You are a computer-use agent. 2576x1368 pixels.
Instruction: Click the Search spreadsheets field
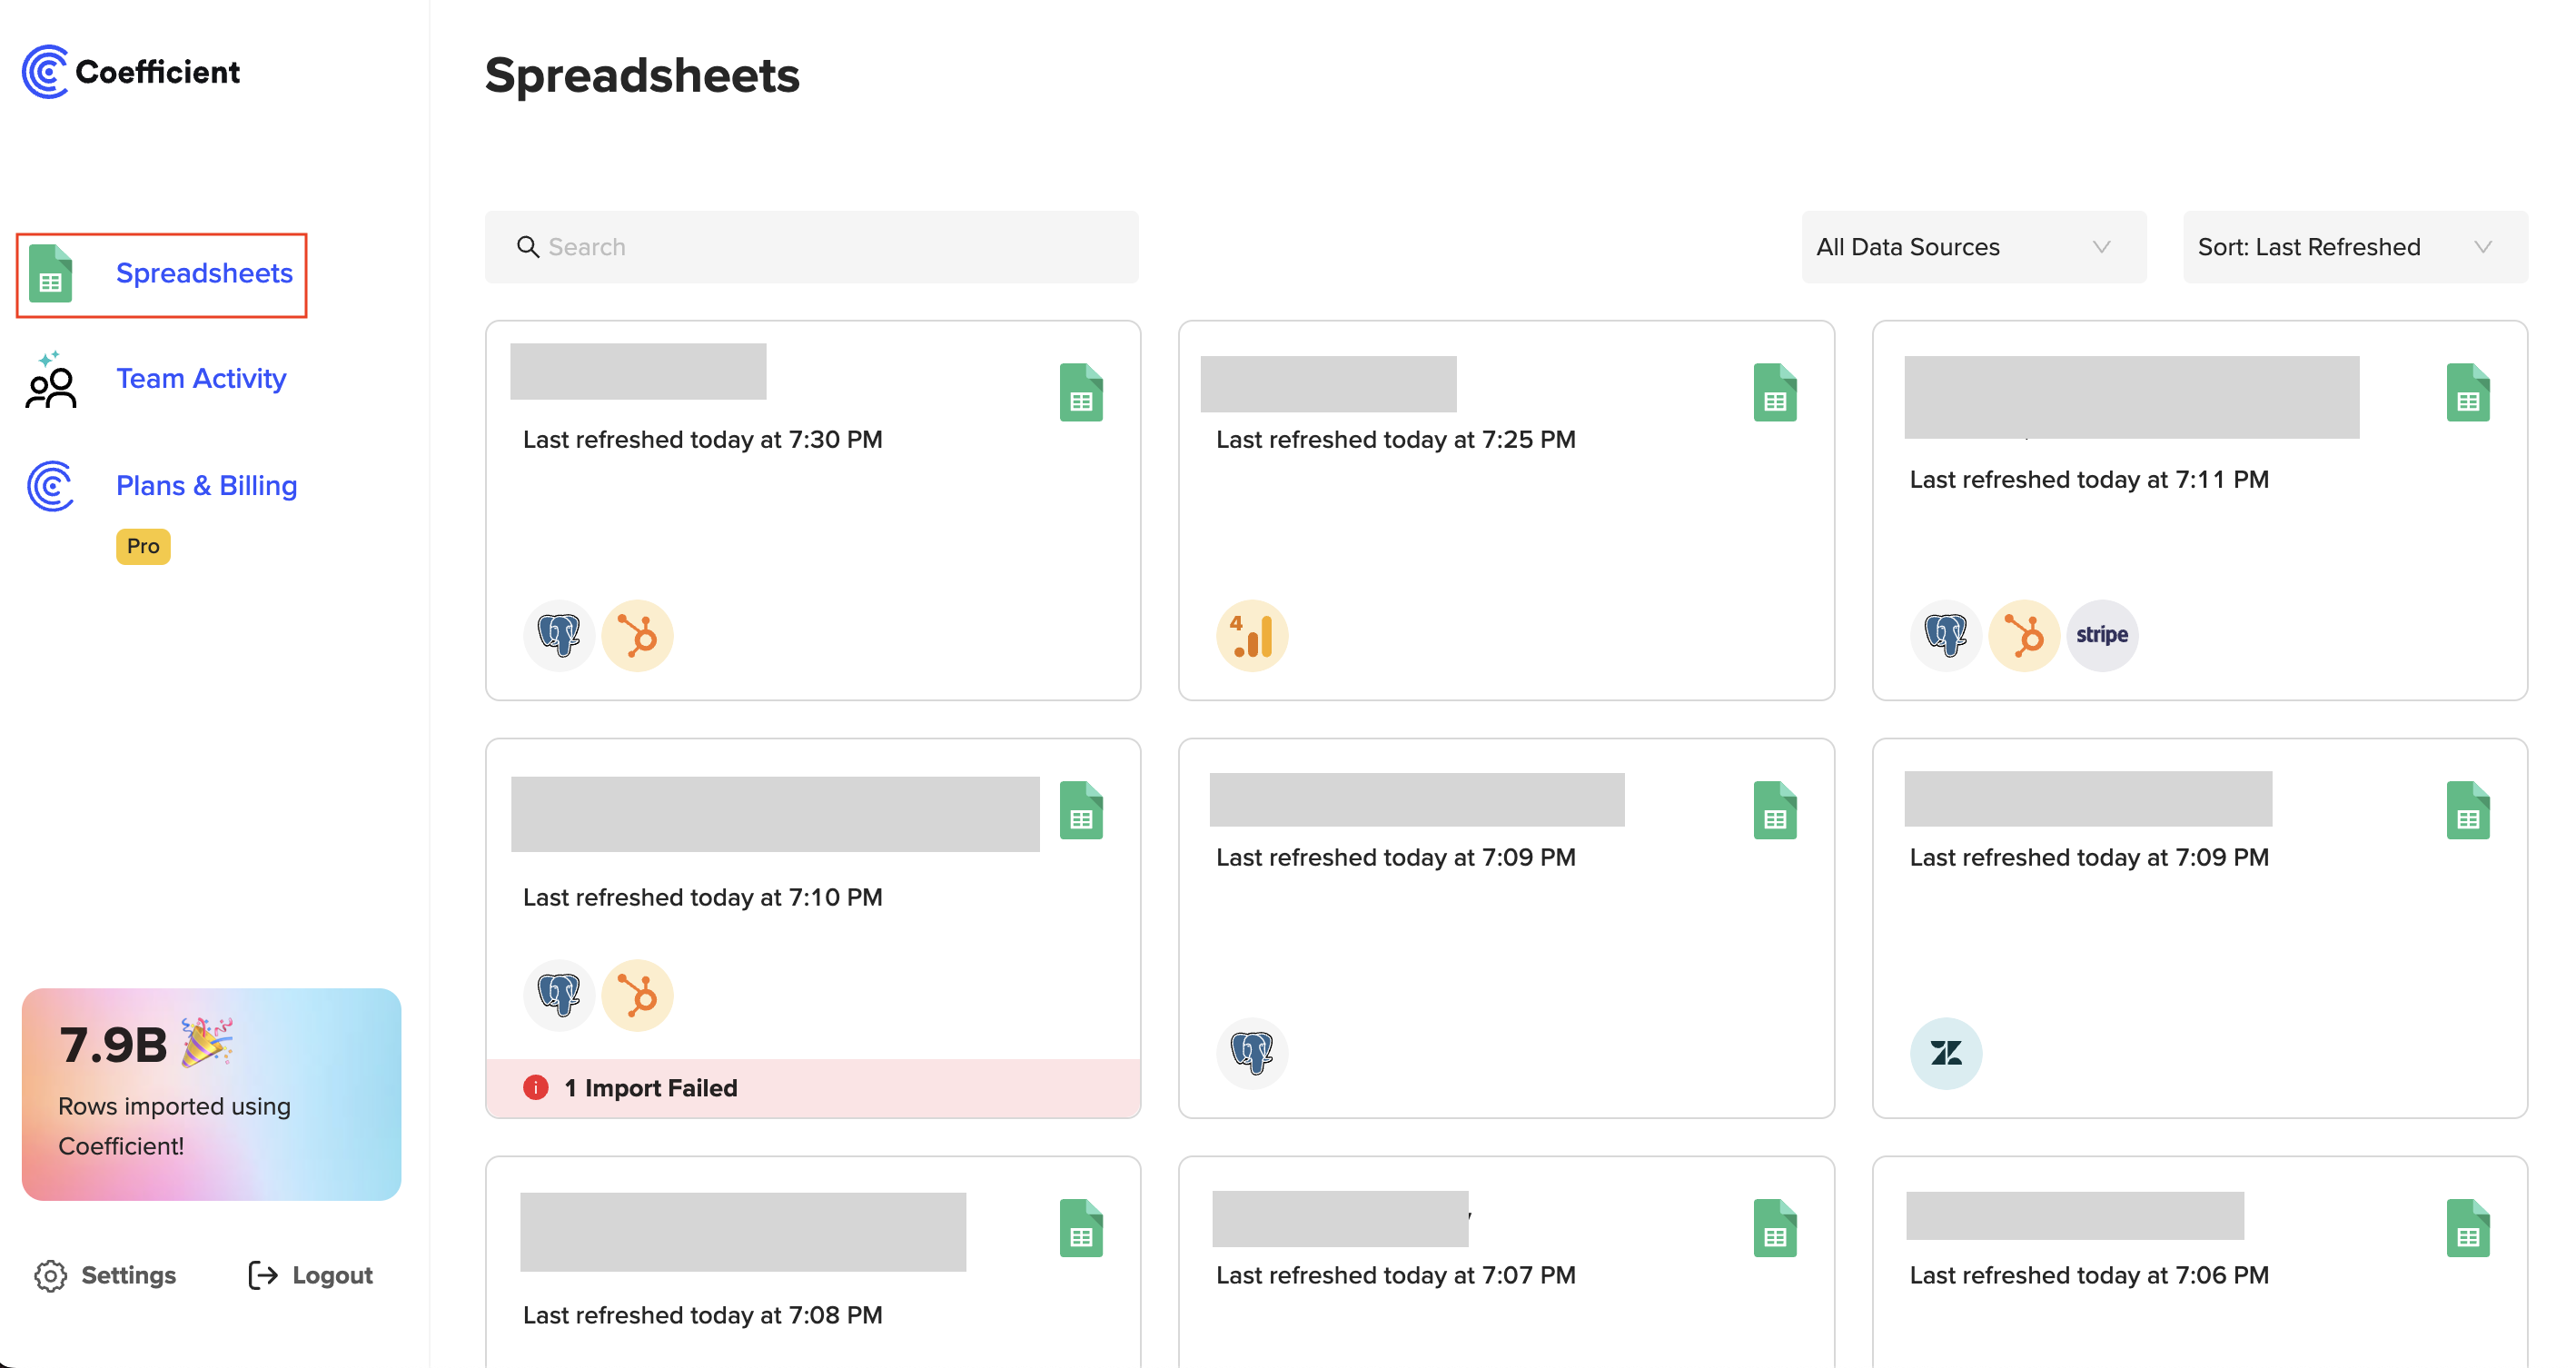point(812,247)
